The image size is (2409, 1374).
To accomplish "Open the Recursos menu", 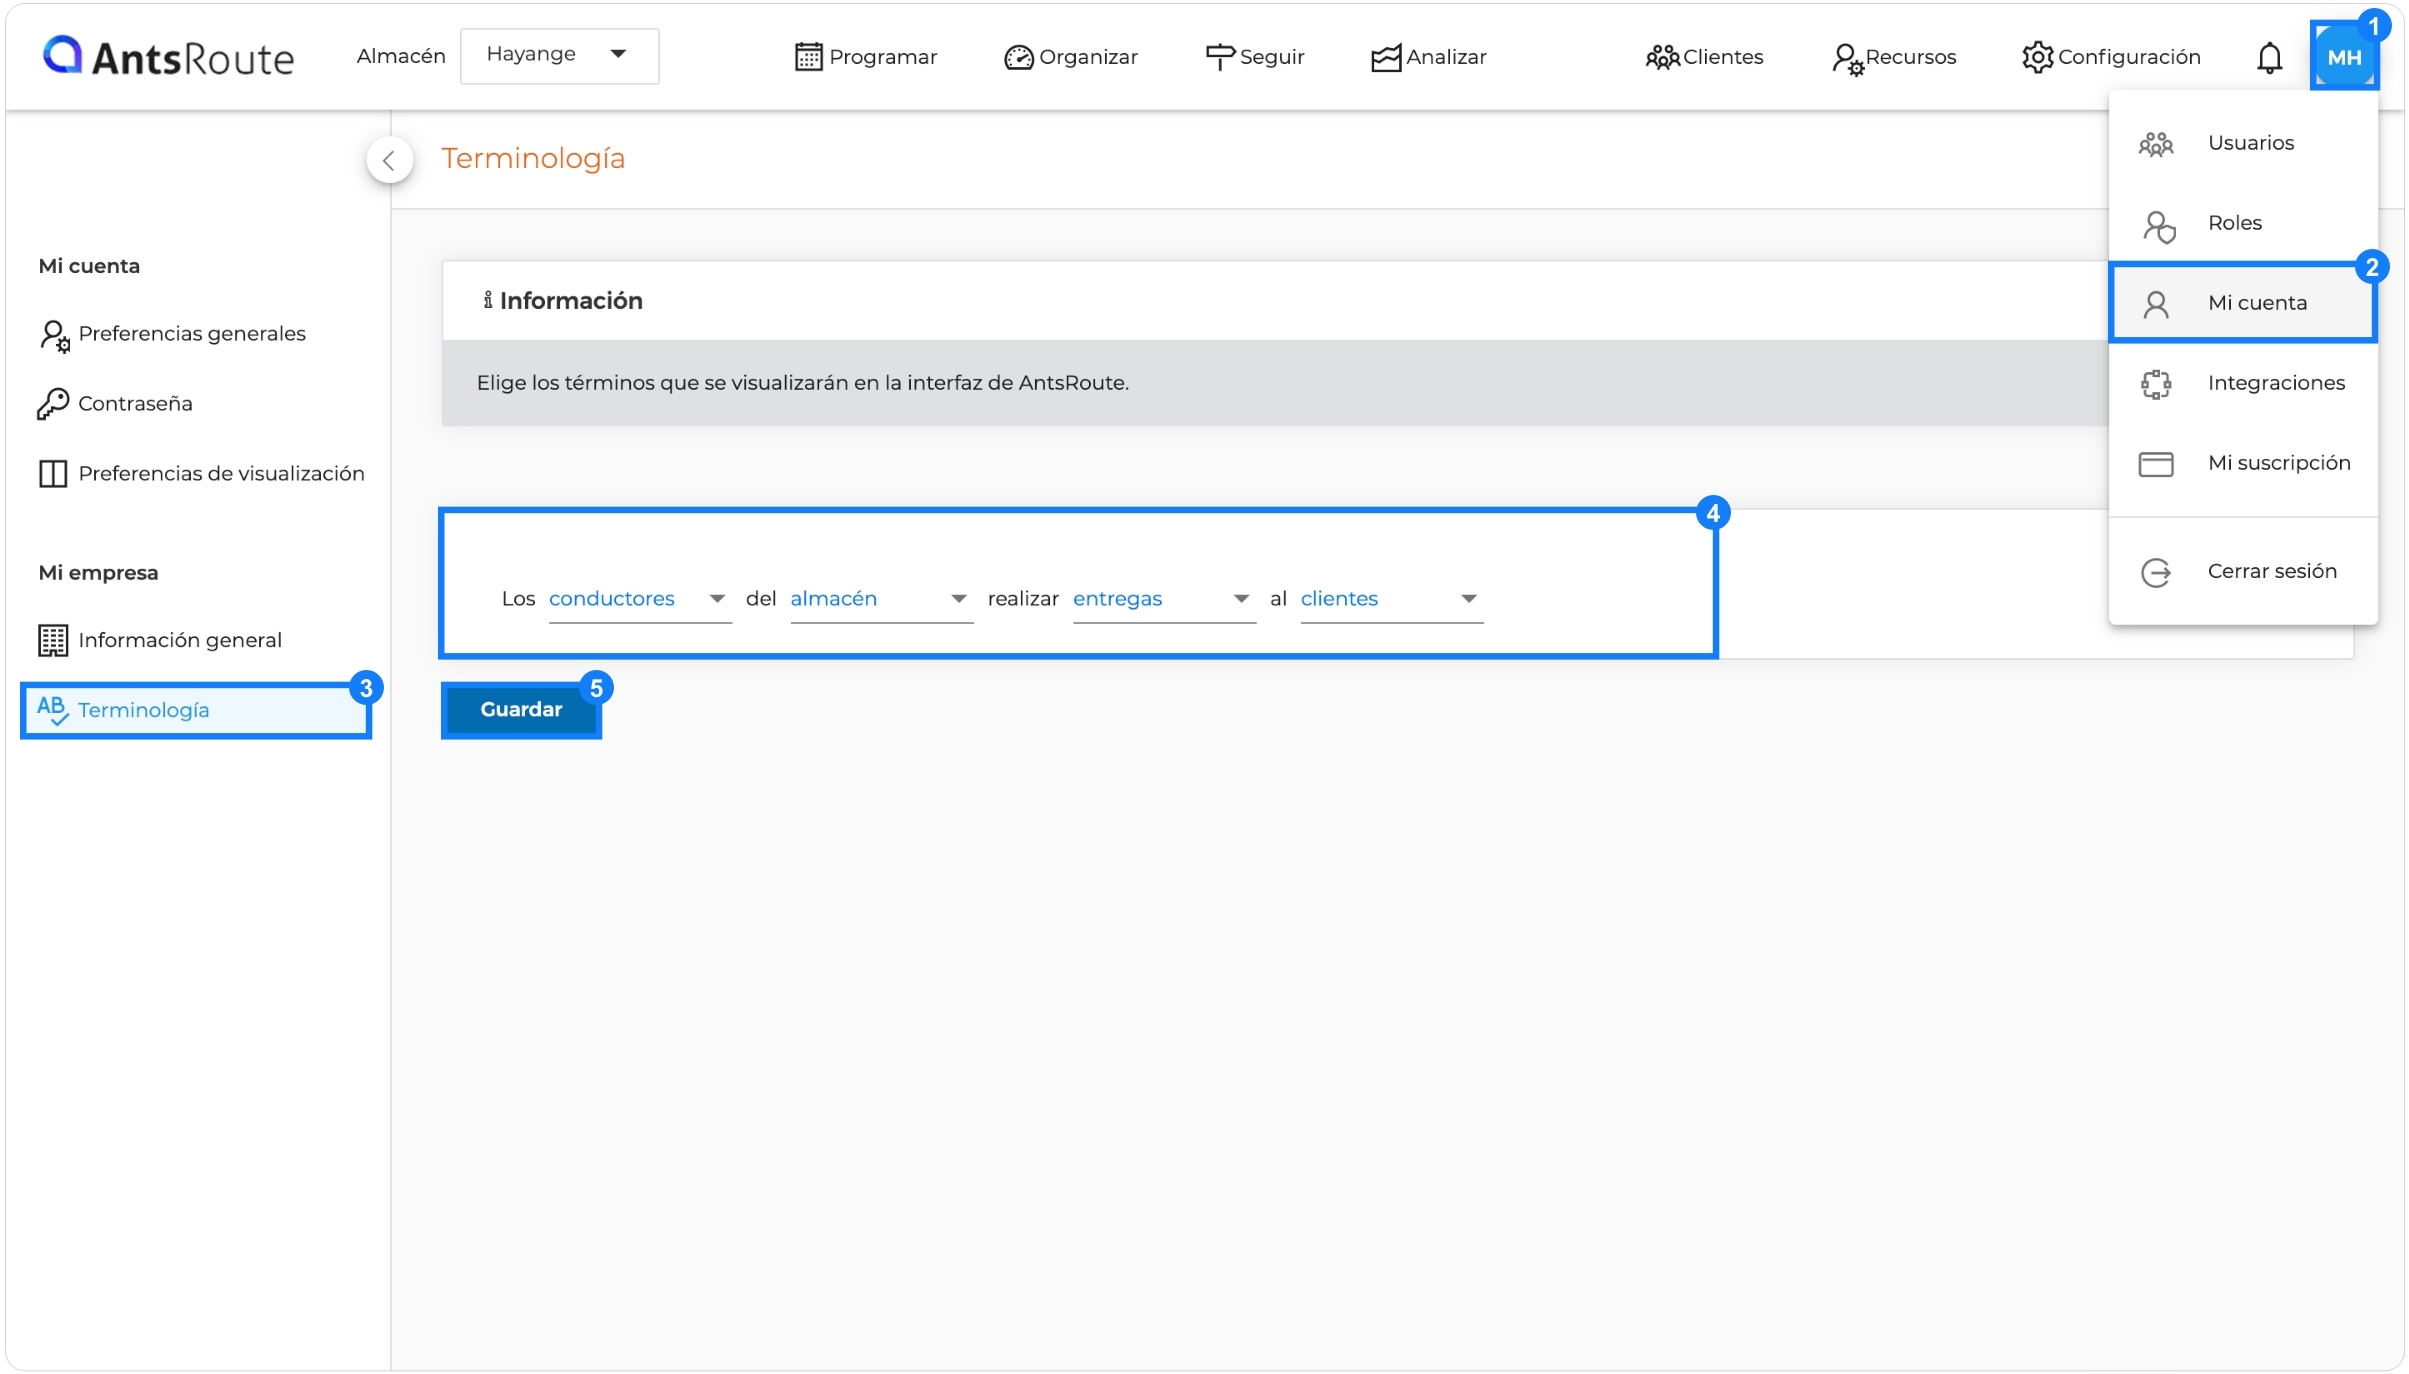I will pyautogui.click(x=1893, y=57).
